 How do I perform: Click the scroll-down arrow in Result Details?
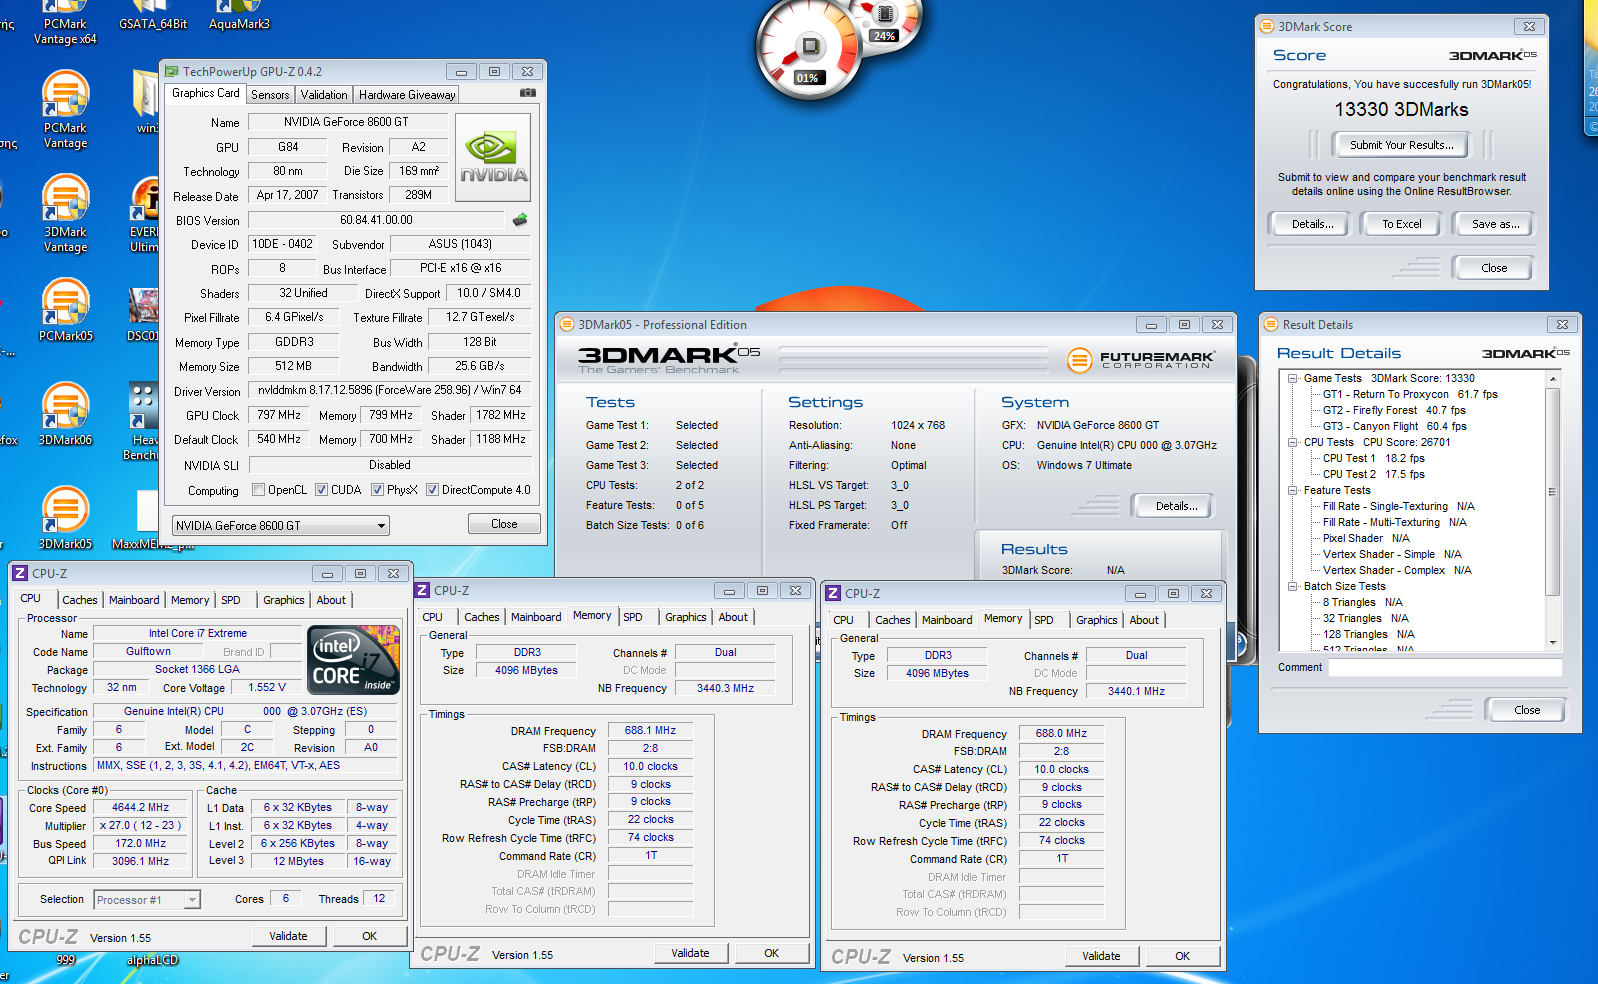[1553, 643]
